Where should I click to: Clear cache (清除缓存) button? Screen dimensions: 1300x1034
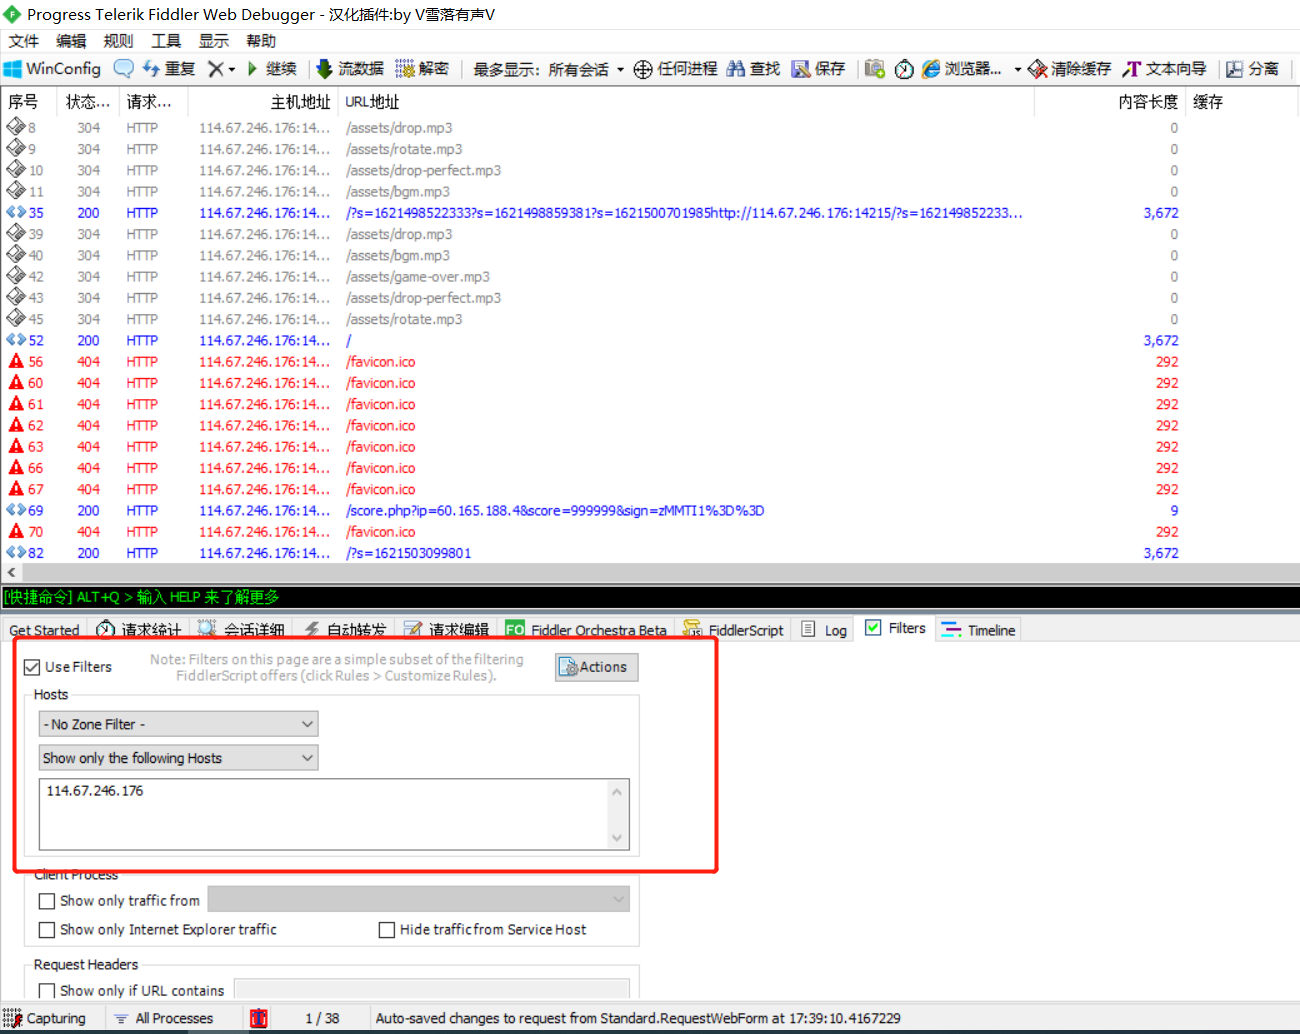point(1069,69)
